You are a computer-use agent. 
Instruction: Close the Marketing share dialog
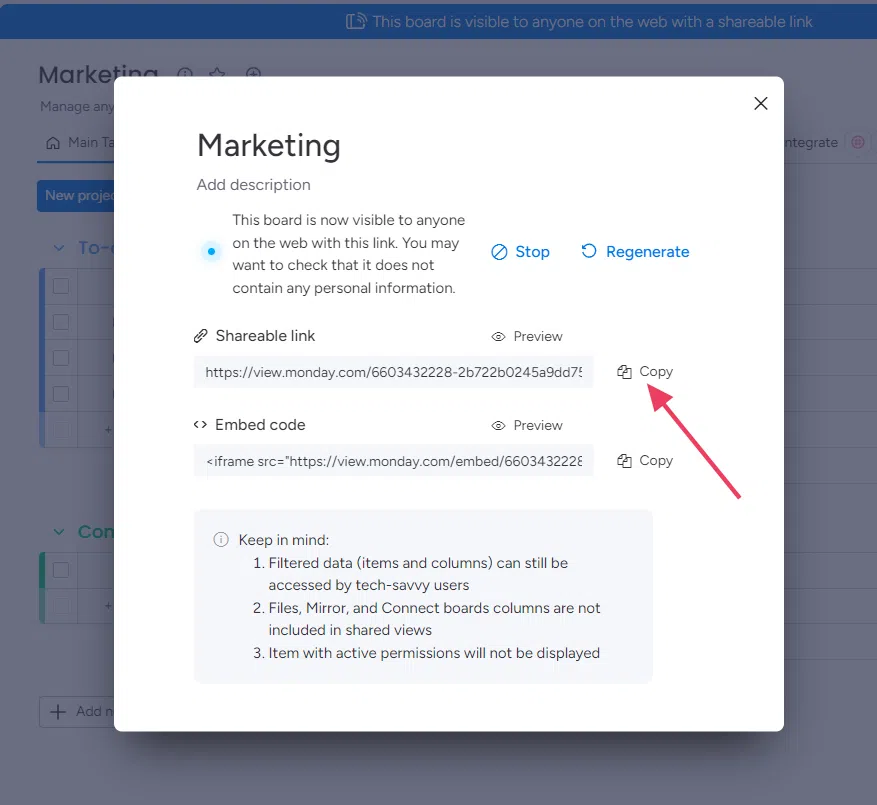760,104
